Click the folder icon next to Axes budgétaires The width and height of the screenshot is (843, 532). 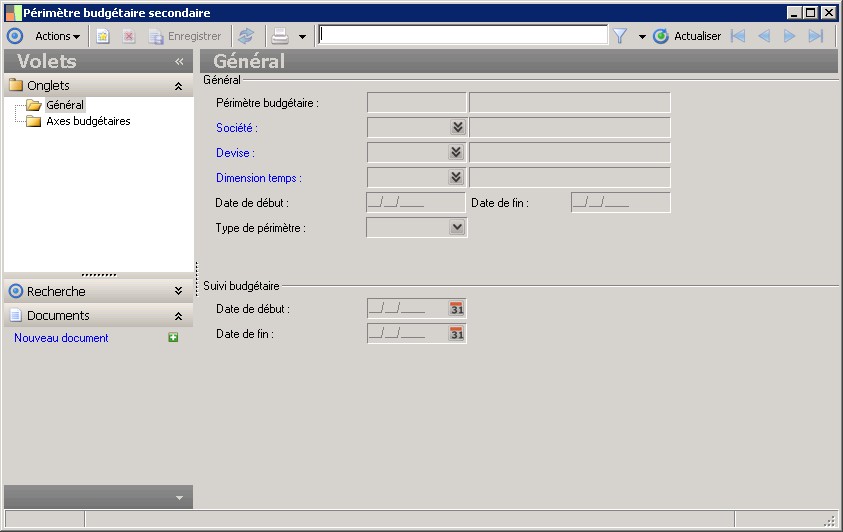pyautogui.click(x=34, y=121)
